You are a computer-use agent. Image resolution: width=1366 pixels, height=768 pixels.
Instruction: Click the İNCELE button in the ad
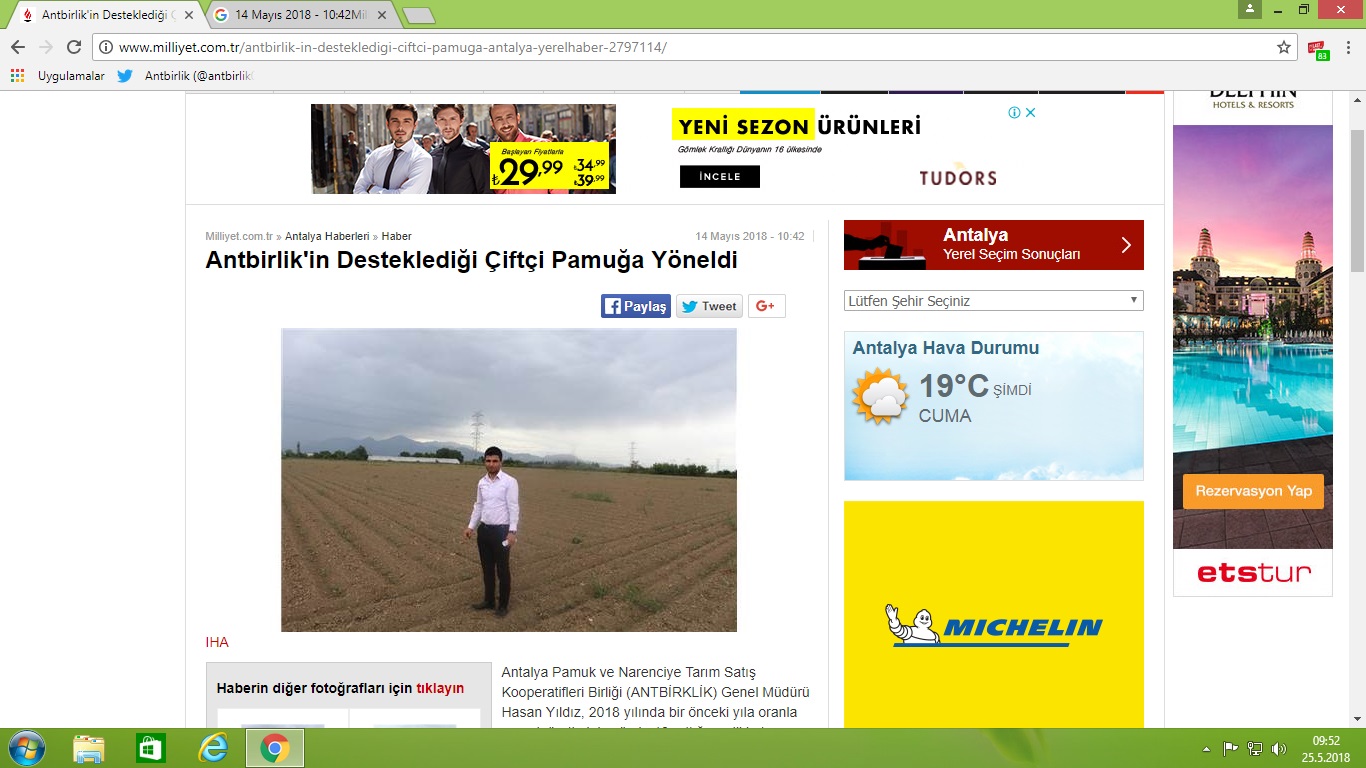(x=720, y=177)
